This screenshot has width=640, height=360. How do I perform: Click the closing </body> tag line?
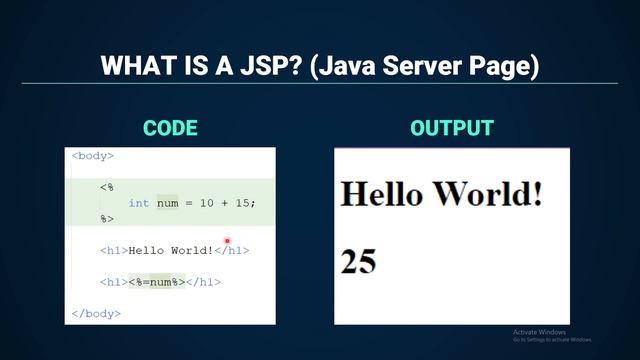coord(96,313)
